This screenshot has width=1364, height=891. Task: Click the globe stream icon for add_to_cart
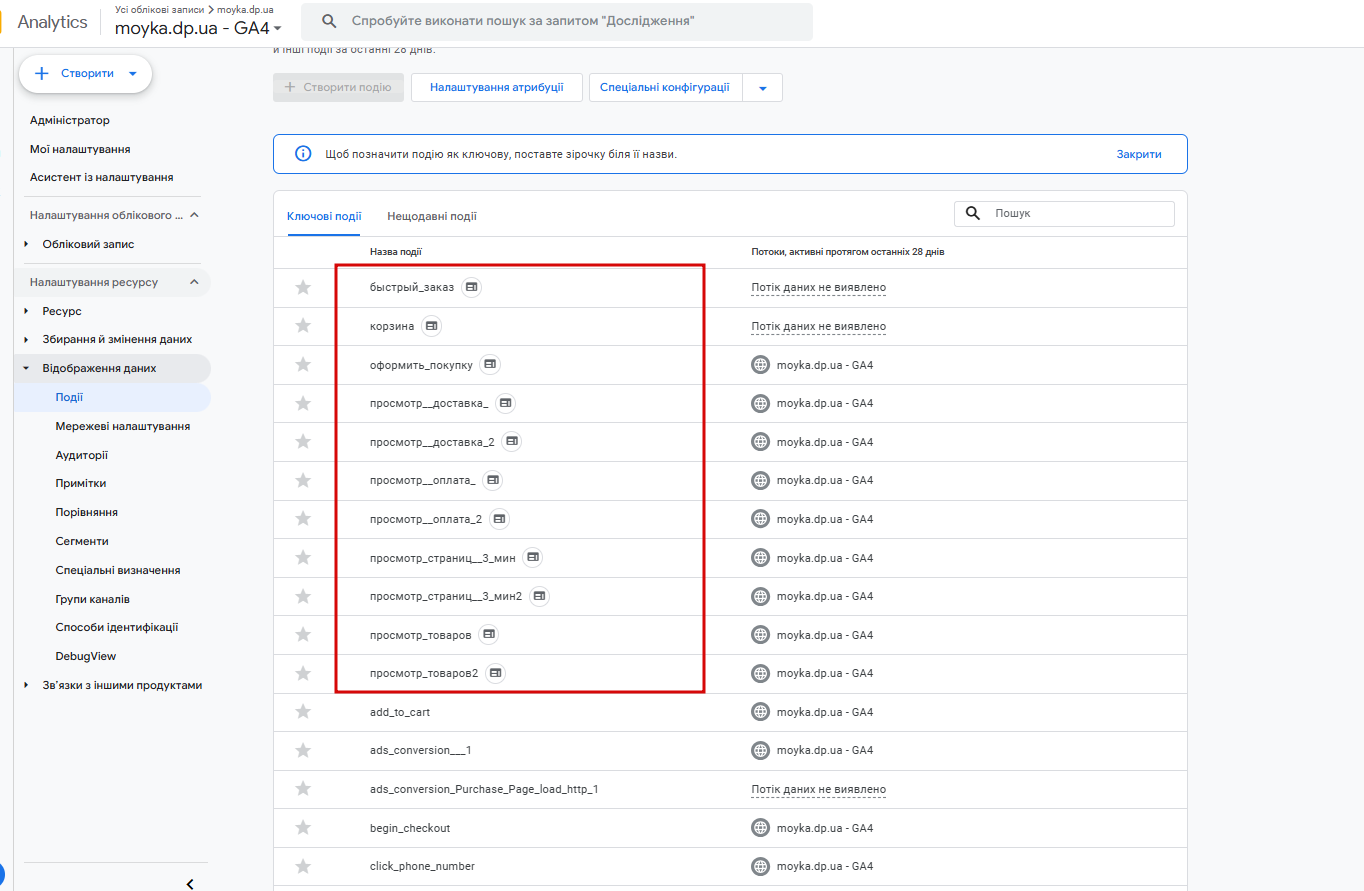pyautogui.click(x=761, y=712)
